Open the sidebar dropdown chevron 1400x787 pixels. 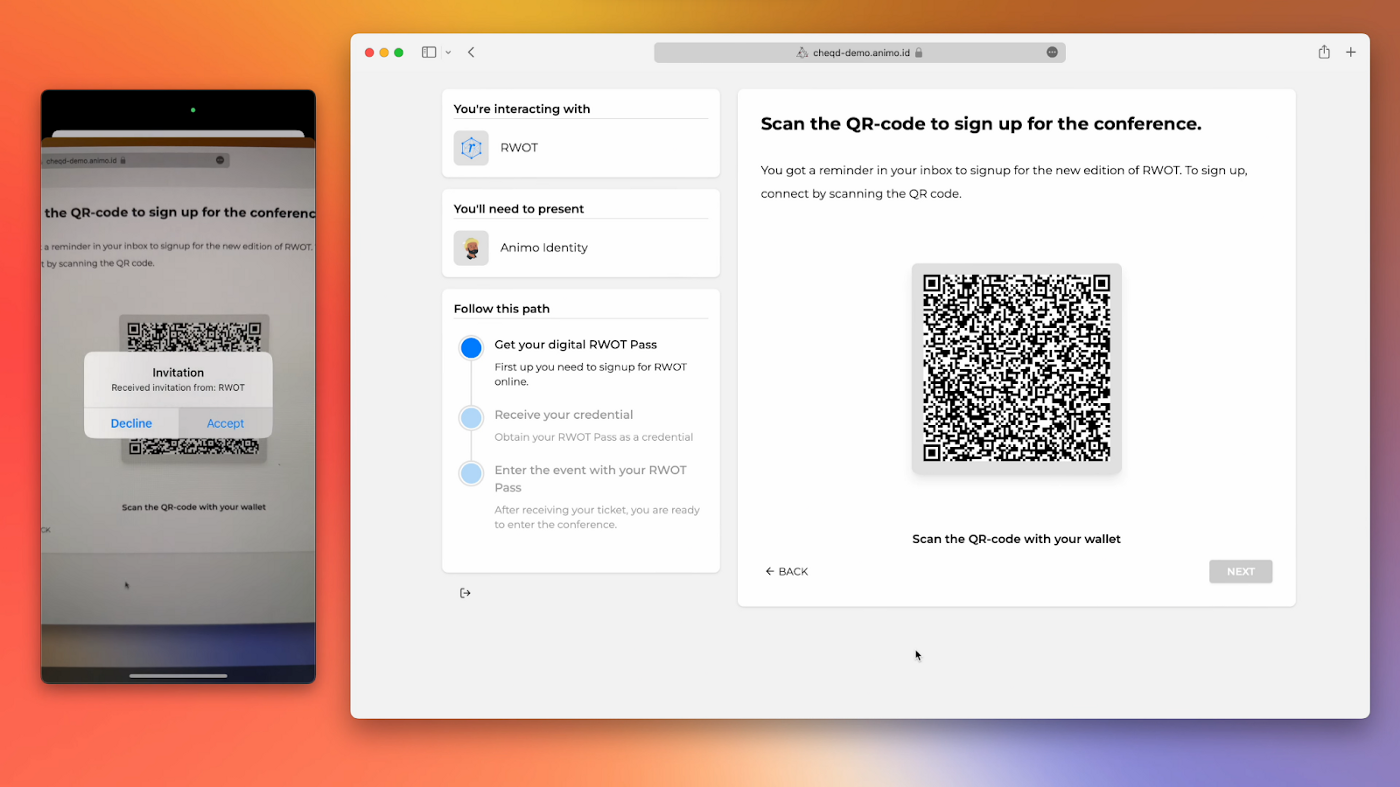point(448,52)
